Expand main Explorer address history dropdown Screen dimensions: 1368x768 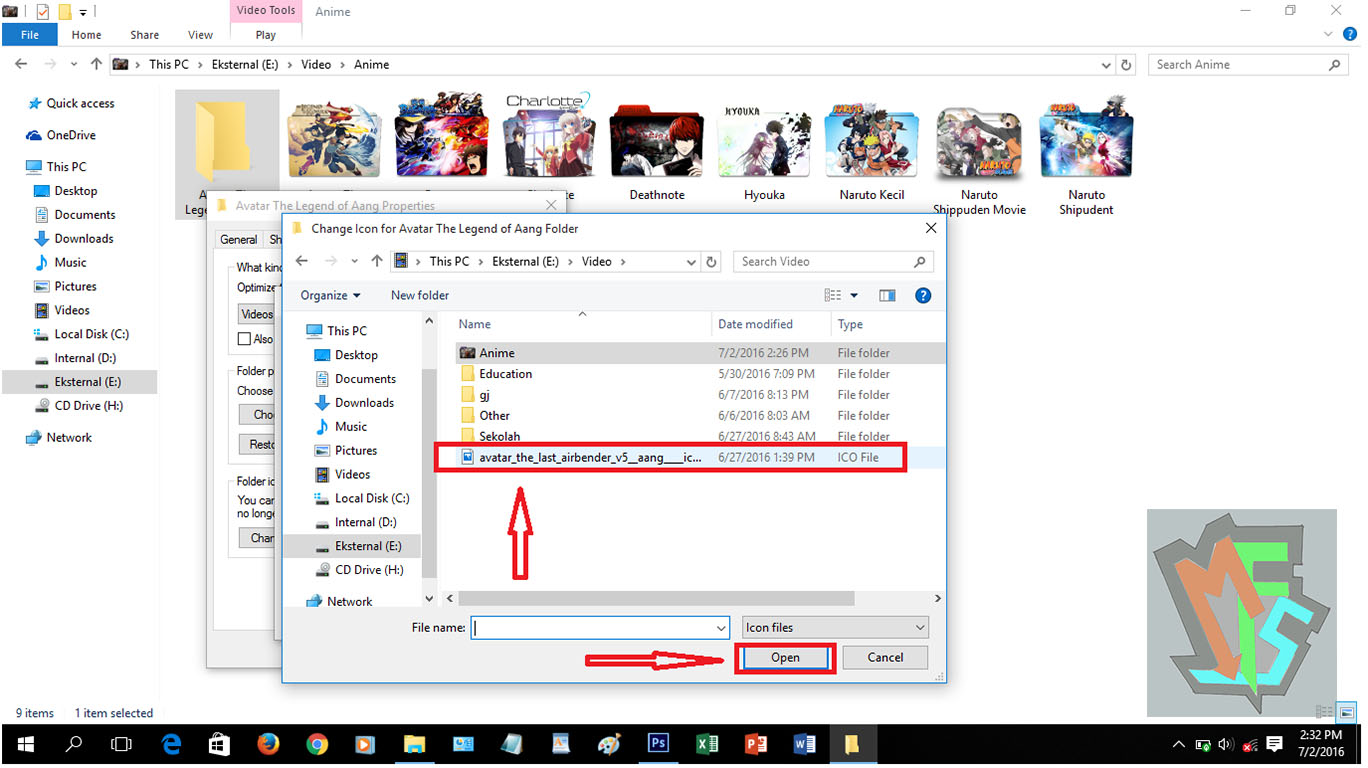(1106, 64)
